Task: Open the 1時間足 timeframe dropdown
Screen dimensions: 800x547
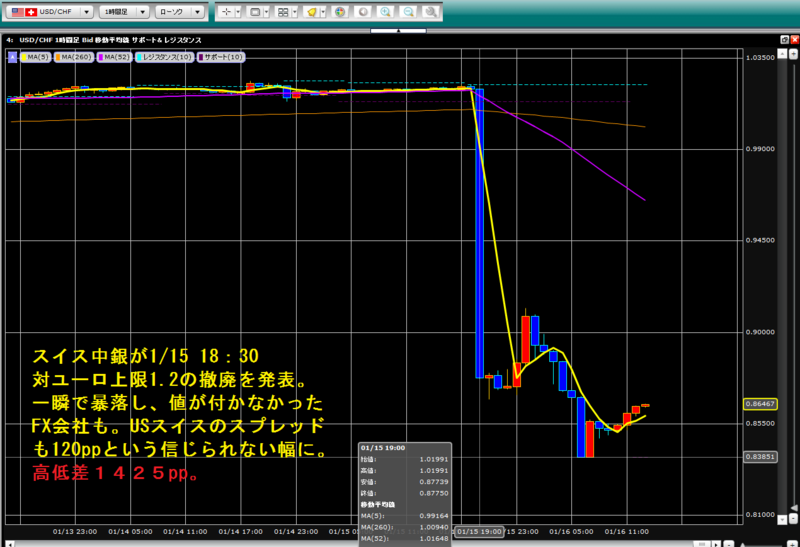Action: (124, 12)
